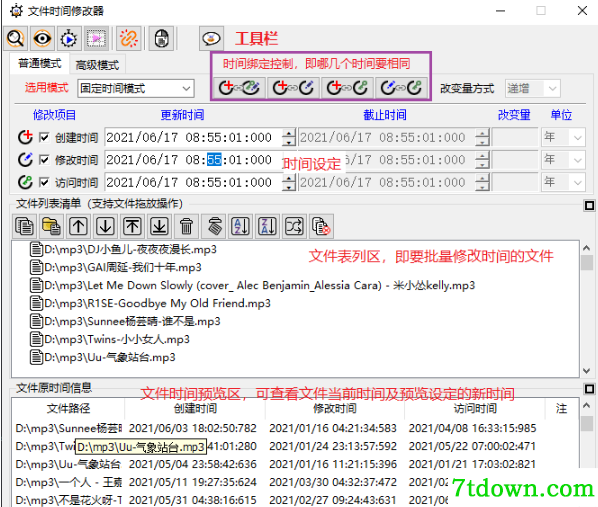Click the 访问时间 update time spinner

[289, 182]
